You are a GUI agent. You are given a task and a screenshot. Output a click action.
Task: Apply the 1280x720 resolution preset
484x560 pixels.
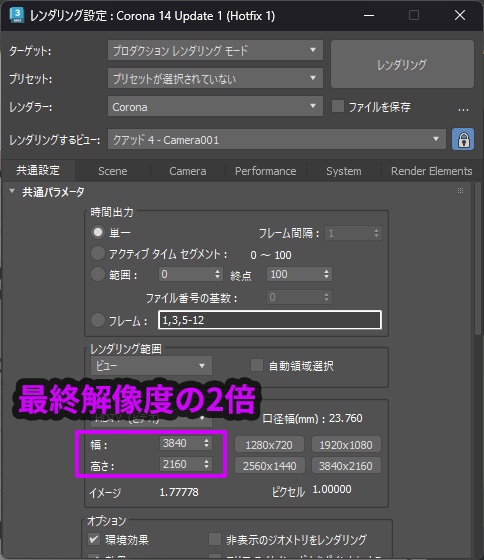click(269, 445)
